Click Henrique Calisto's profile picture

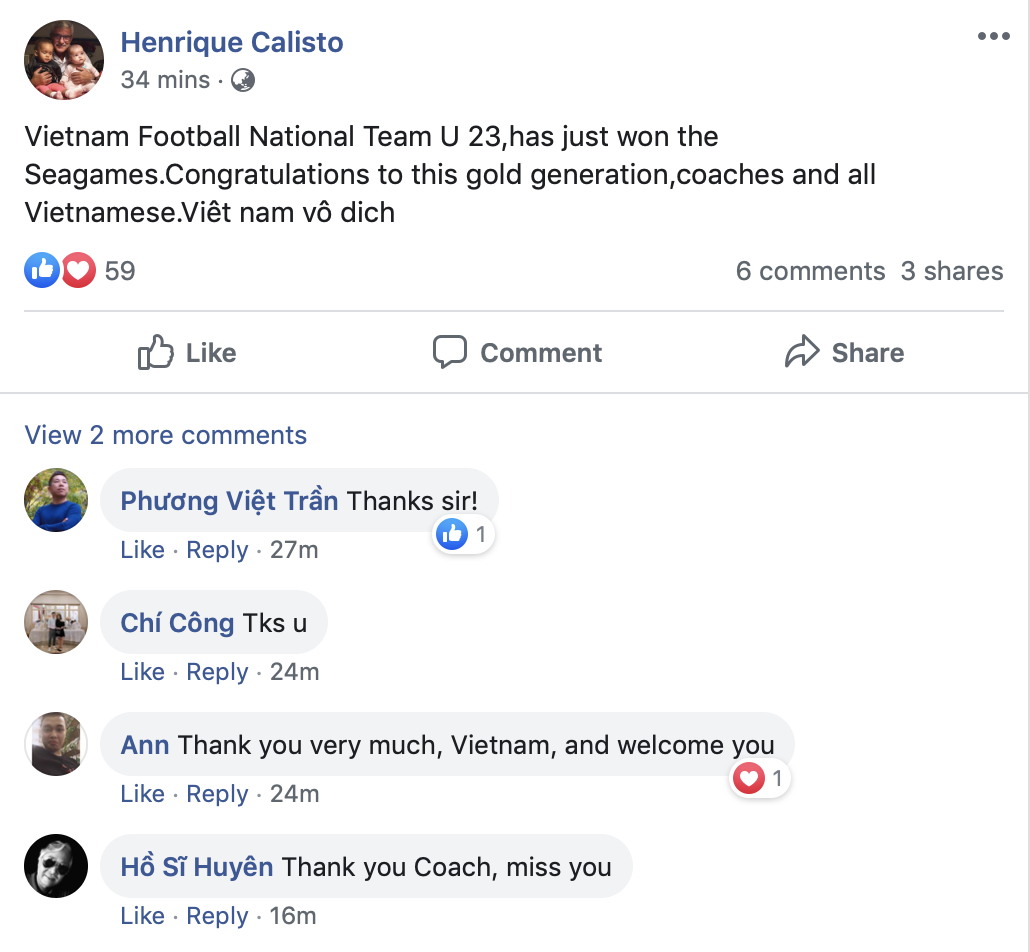64,60
